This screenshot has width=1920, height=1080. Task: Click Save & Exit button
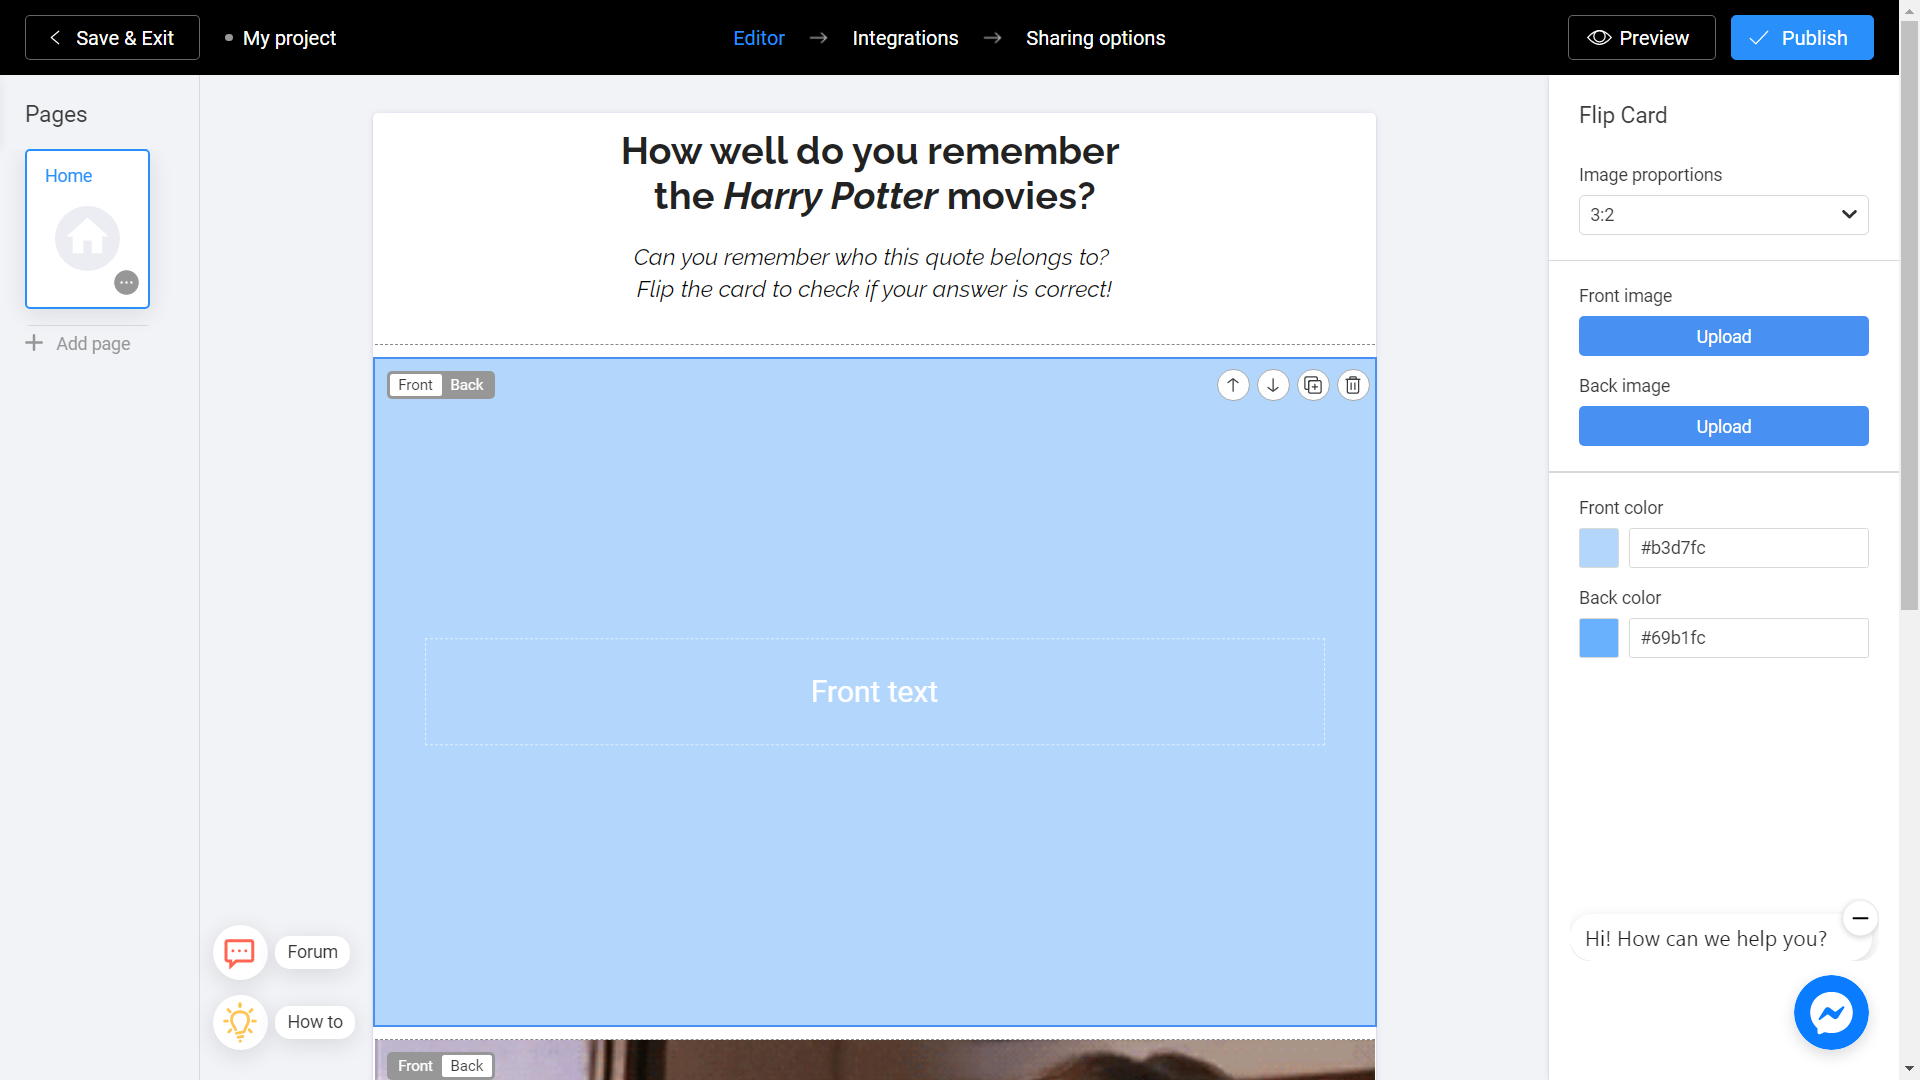(112, 38)
